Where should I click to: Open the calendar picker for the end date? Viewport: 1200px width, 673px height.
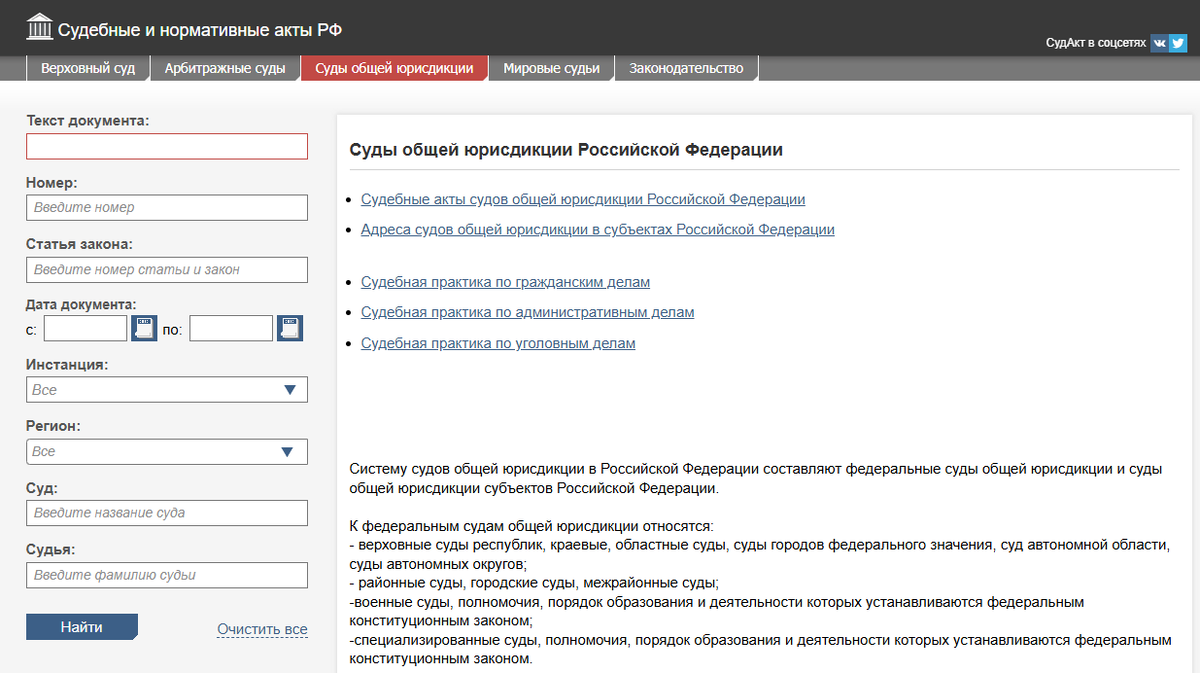(x=289, y=327)
